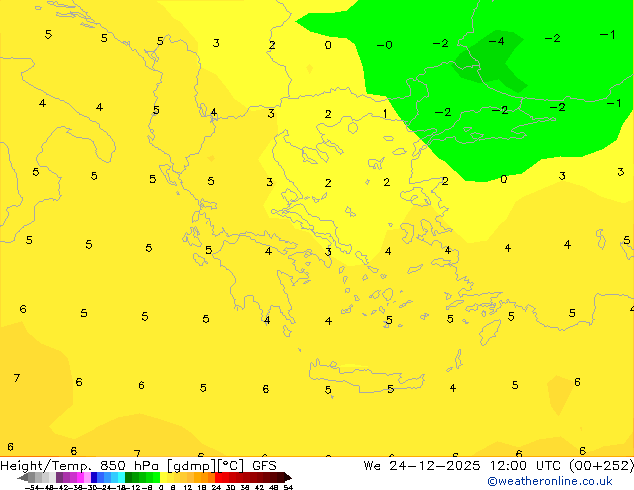
Task: Click grey left arrow end of color scale
Action: [22, 477]
